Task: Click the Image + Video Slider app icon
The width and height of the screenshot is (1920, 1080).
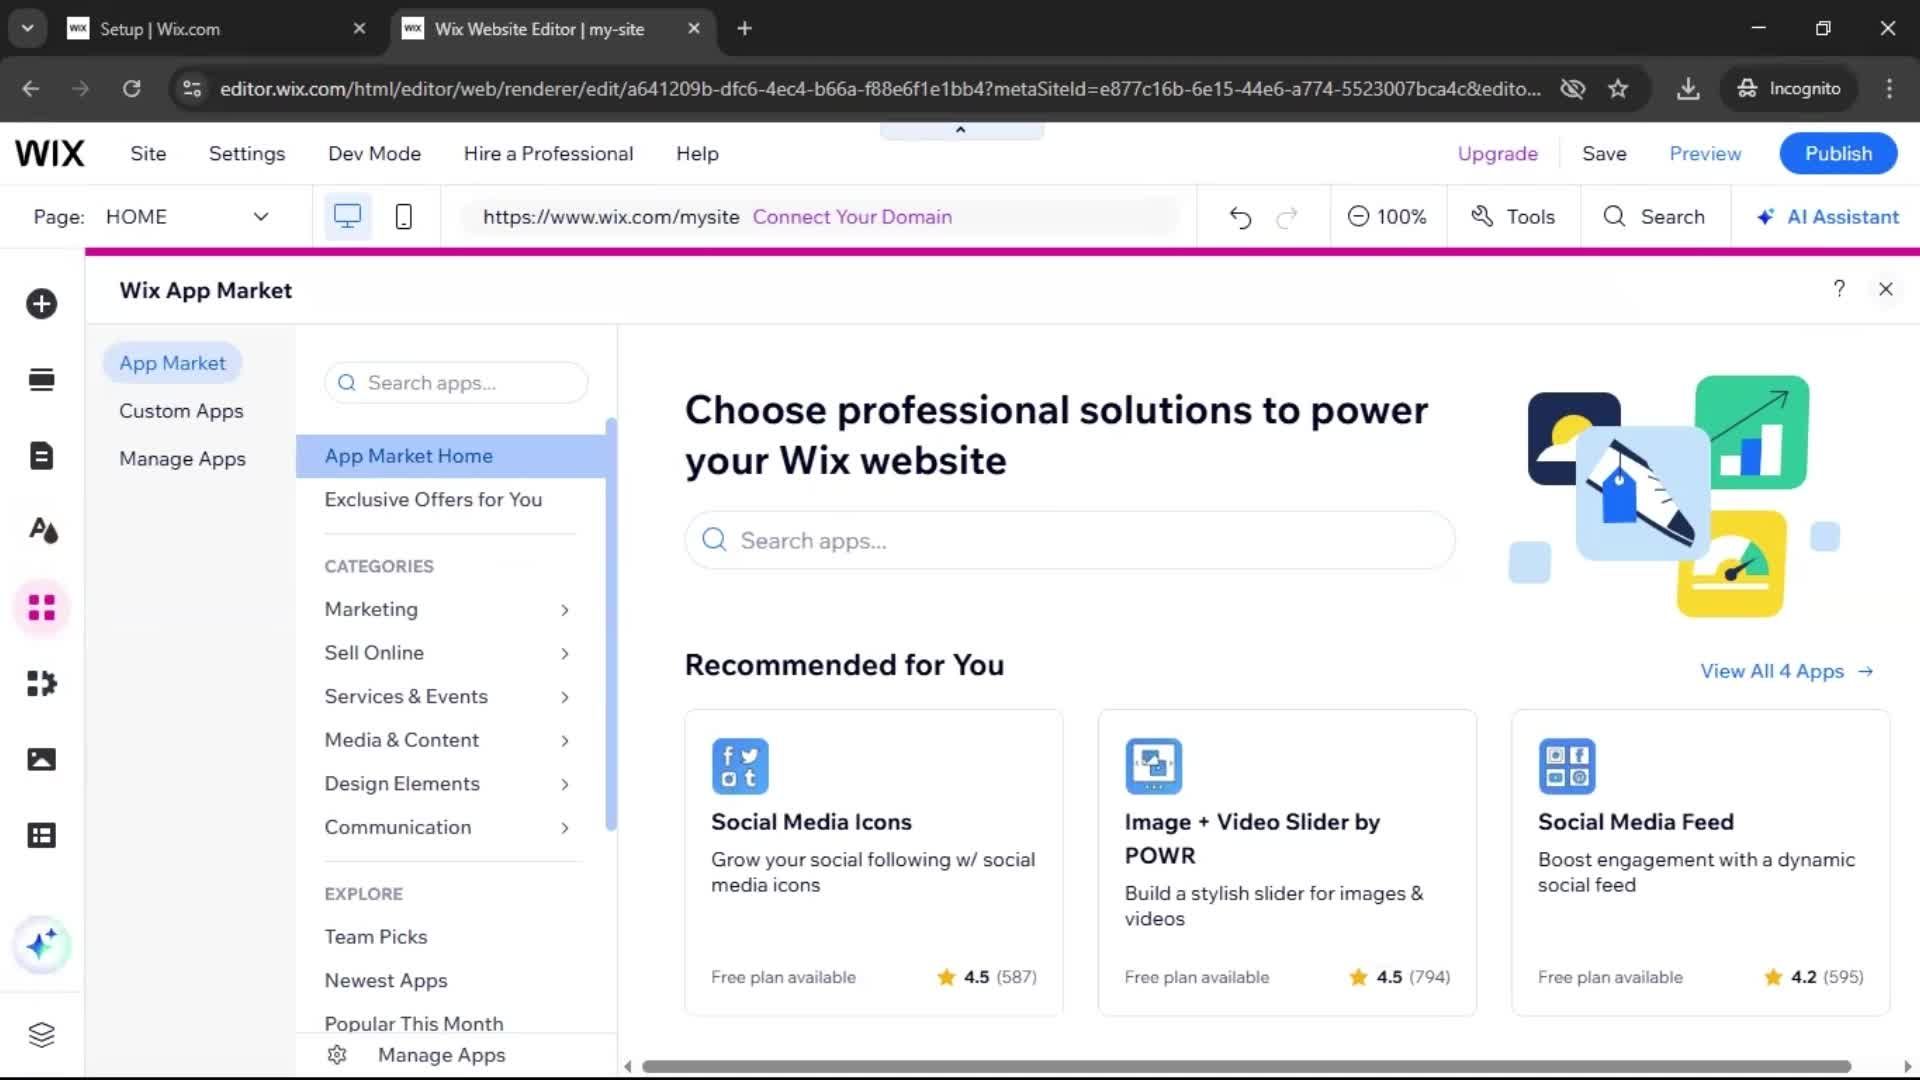Action: [x=1153, y=766]
